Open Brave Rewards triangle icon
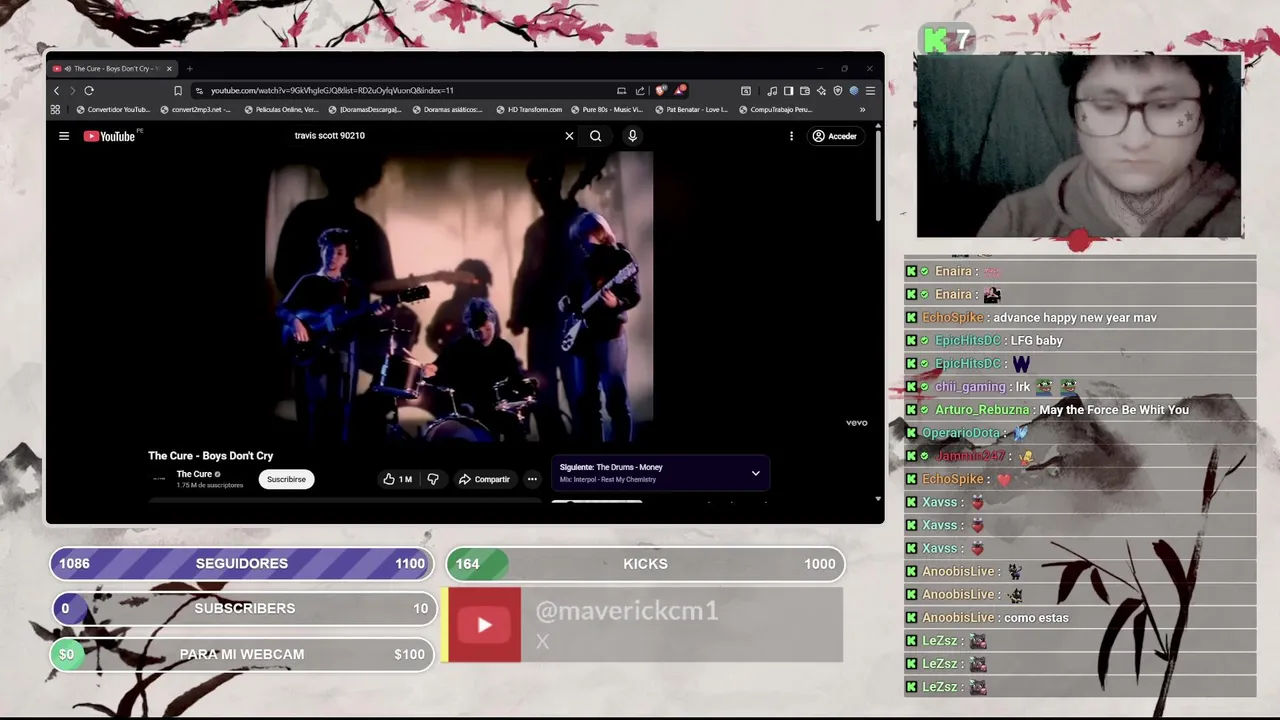The width and height of the screenshot is (1280, 720). tap(680, 90)
